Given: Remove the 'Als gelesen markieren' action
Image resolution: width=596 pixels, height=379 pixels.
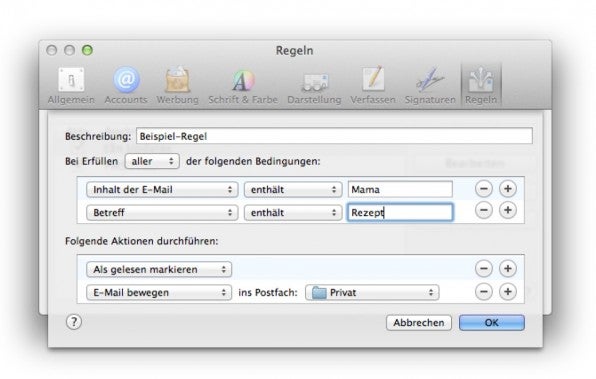Looking at the screenshot, I should (484, 269).
